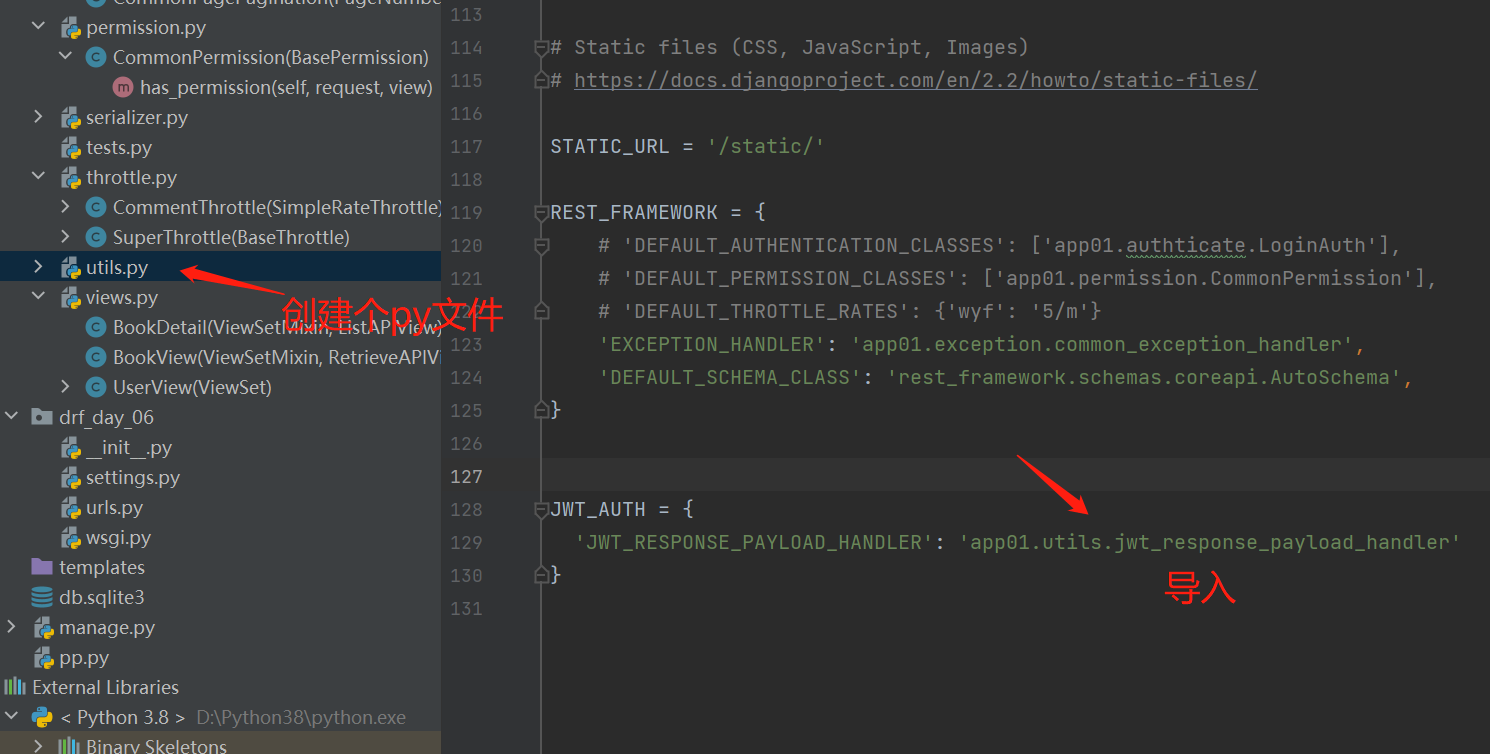
Task: Collapse the throttle.py node
Action: click(39, 177)
